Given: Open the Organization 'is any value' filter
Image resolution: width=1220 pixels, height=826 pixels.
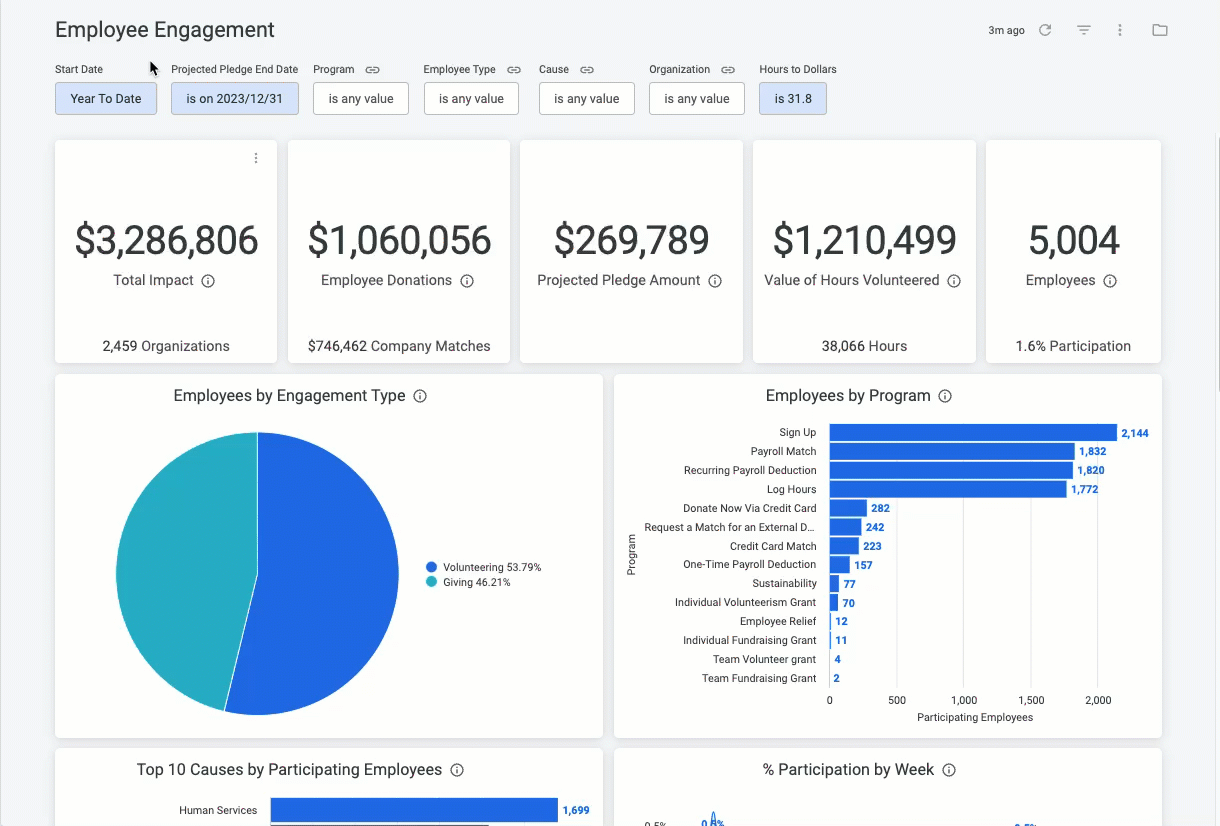Looking at the screenshot, I should point(697,99).
